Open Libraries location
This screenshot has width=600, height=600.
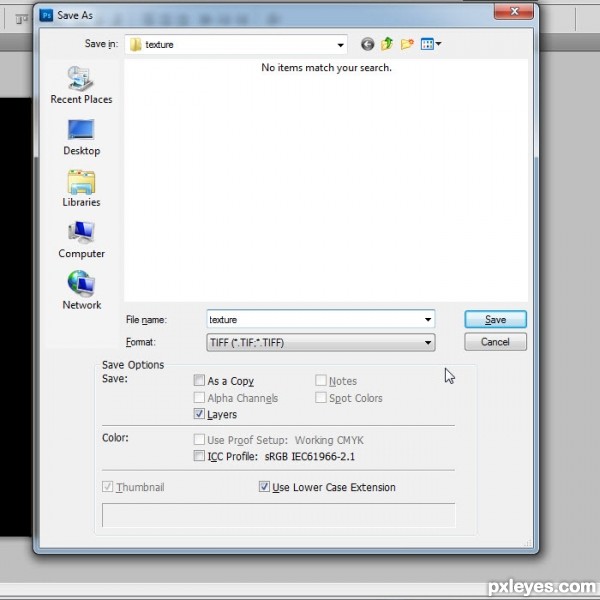click(81, 189)
